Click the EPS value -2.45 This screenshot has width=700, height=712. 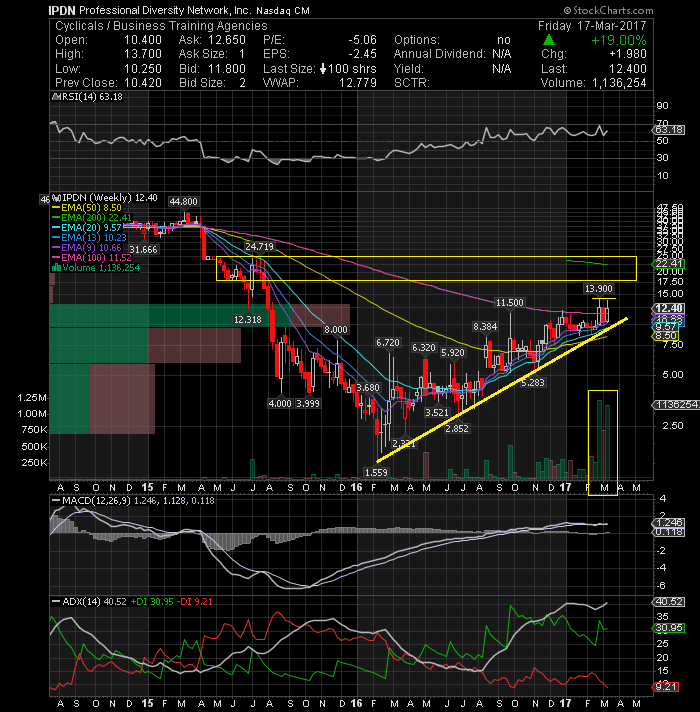coord(362,54)
